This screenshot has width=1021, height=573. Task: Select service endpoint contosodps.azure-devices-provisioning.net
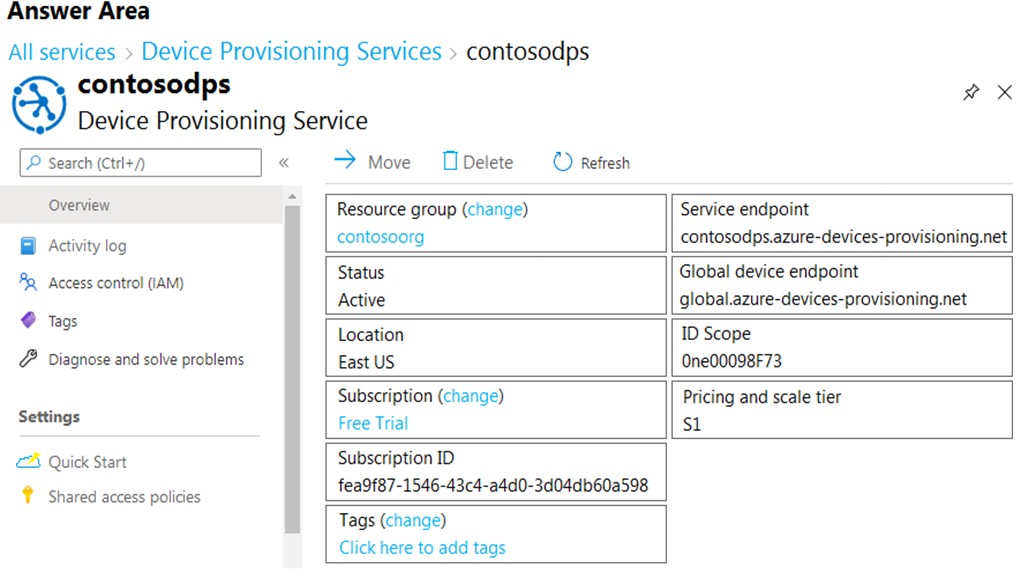(x=844, y=236)
